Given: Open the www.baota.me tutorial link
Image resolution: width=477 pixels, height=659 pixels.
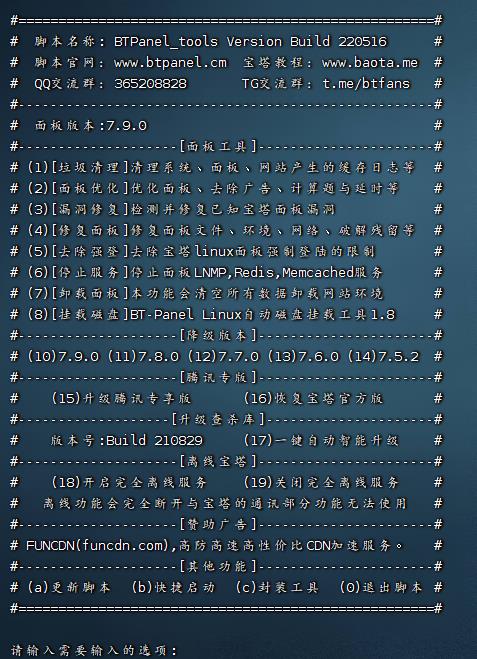Looking at the screenshot, I should (x=370, y=63).
